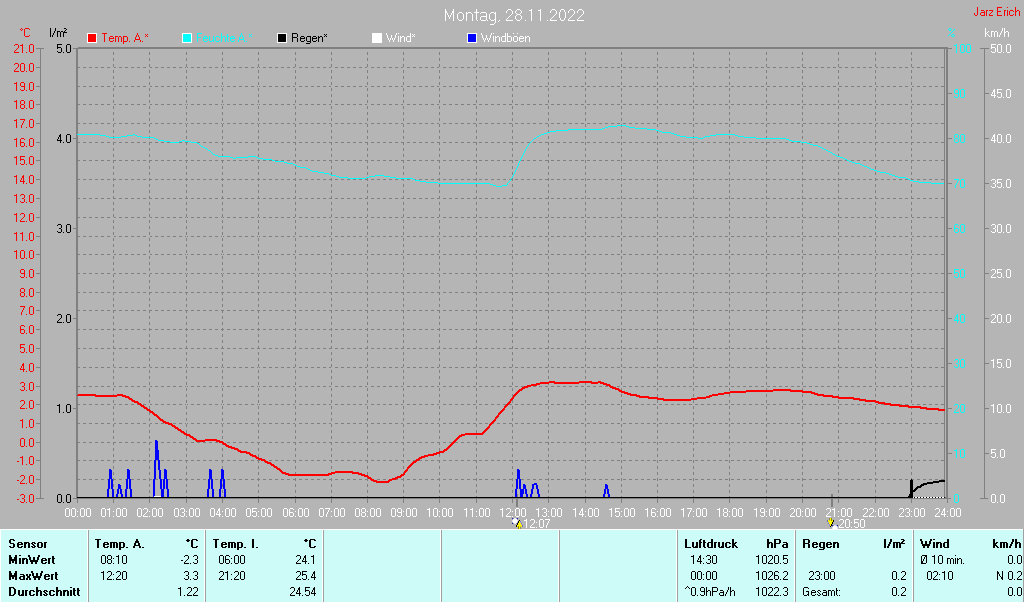
Task: Click the 'Luftdruck' column header
Action: point(711,544)
